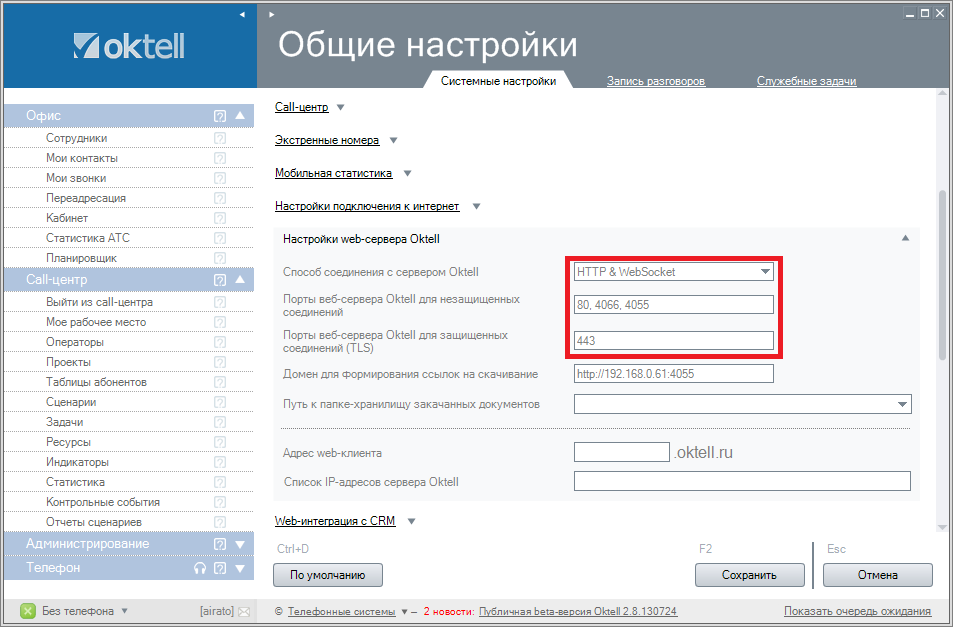Open help icon beside Планировщик
The height and width of the screenshot is (627, 953).
pos(220,258)
